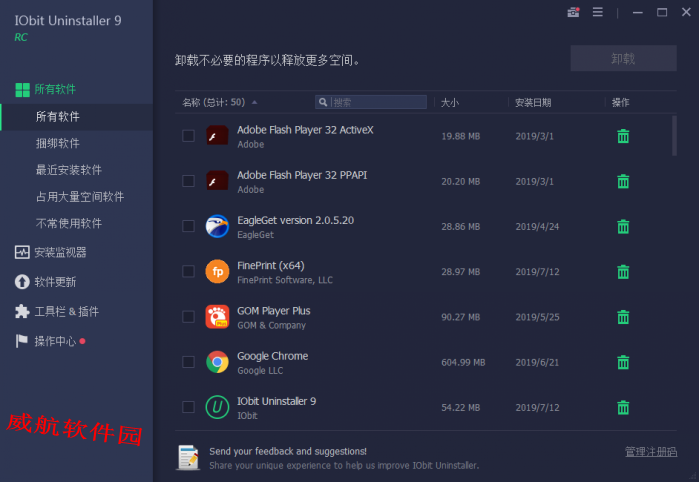The width and height of the screenshot is (699, 482).
Task: Click trash icon for IObit Uninstaller 9
Action: click(x=623, y=408)
